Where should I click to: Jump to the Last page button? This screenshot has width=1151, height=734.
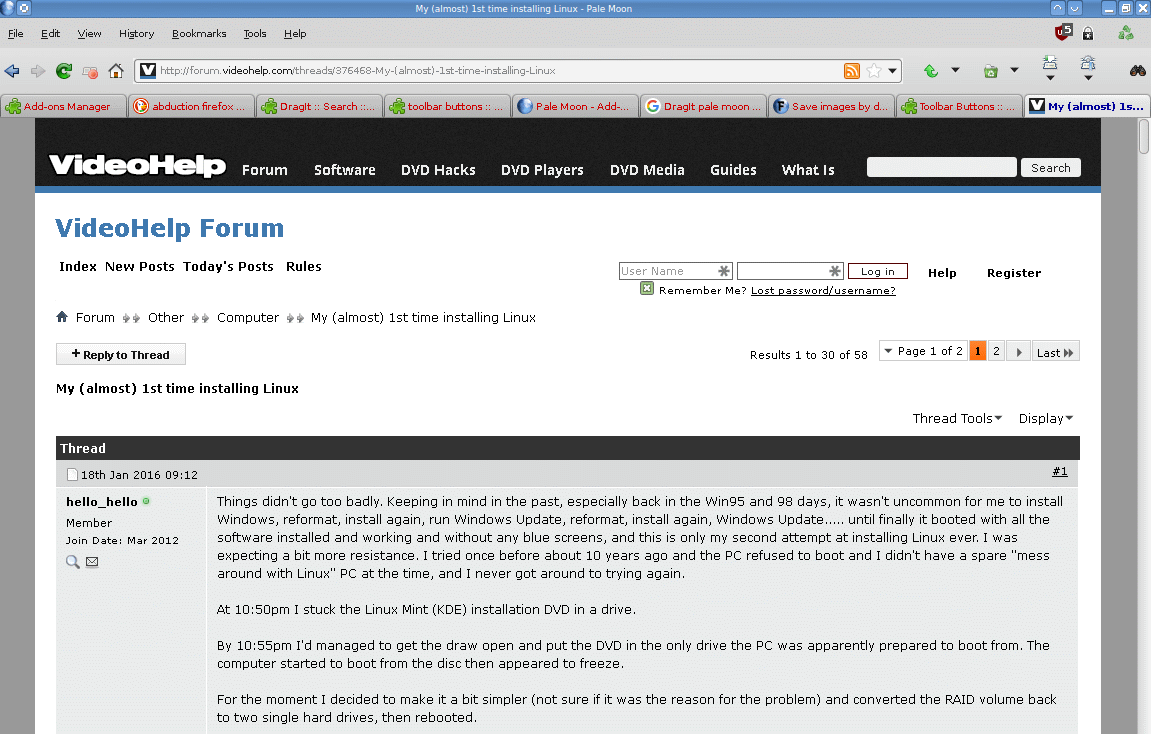click(x=1055, y=352)
